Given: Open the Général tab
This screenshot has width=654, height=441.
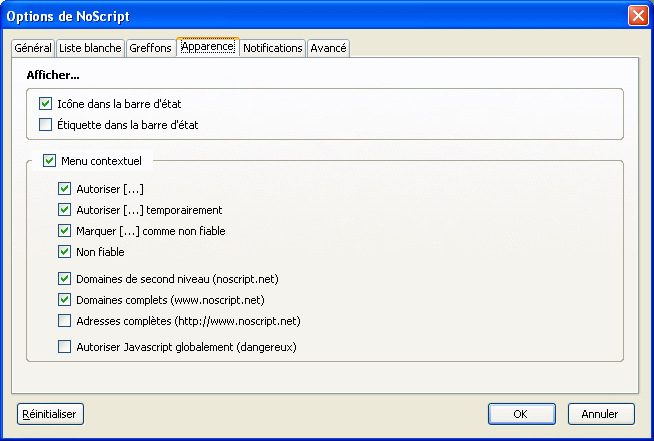Looking at the screenshot, I should click(33, 48).
